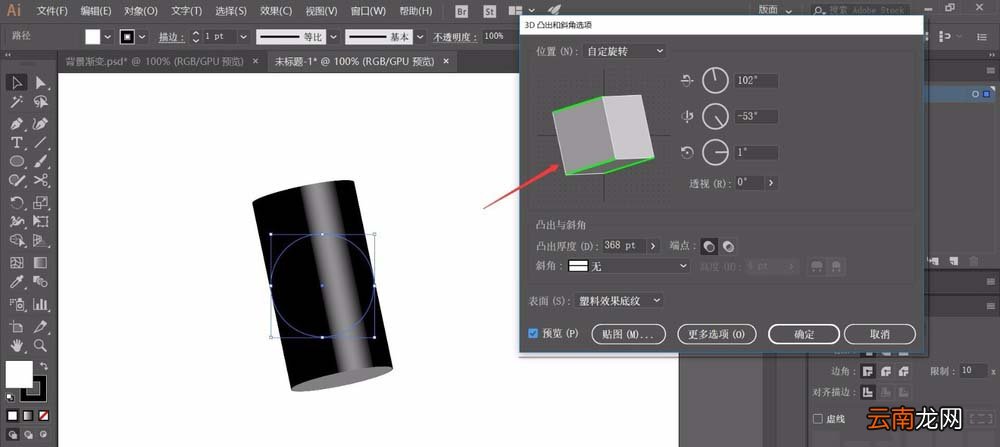Turn cap off for hollow appearance
The image size is (1000, 447).
pyautogui.click(x=728, y=246)
